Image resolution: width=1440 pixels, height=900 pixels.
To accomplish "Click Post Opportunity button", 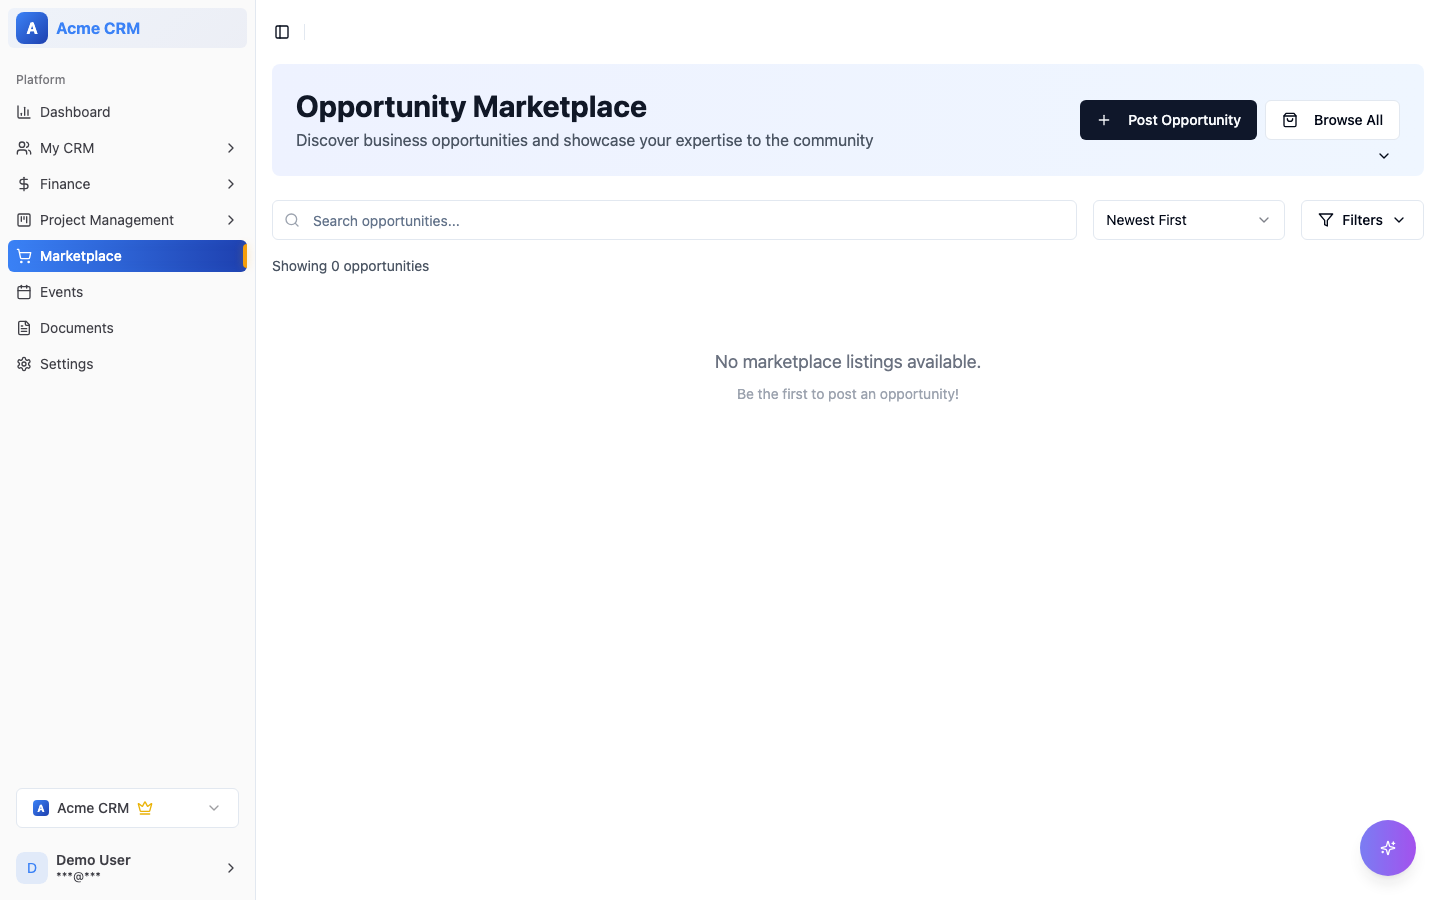I will click(1168, 120).
